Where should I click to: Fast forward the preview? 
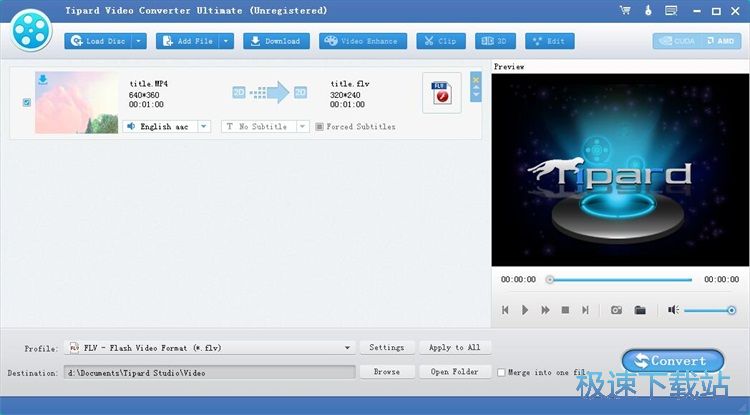pyautogui.click(x=545, y=310)
